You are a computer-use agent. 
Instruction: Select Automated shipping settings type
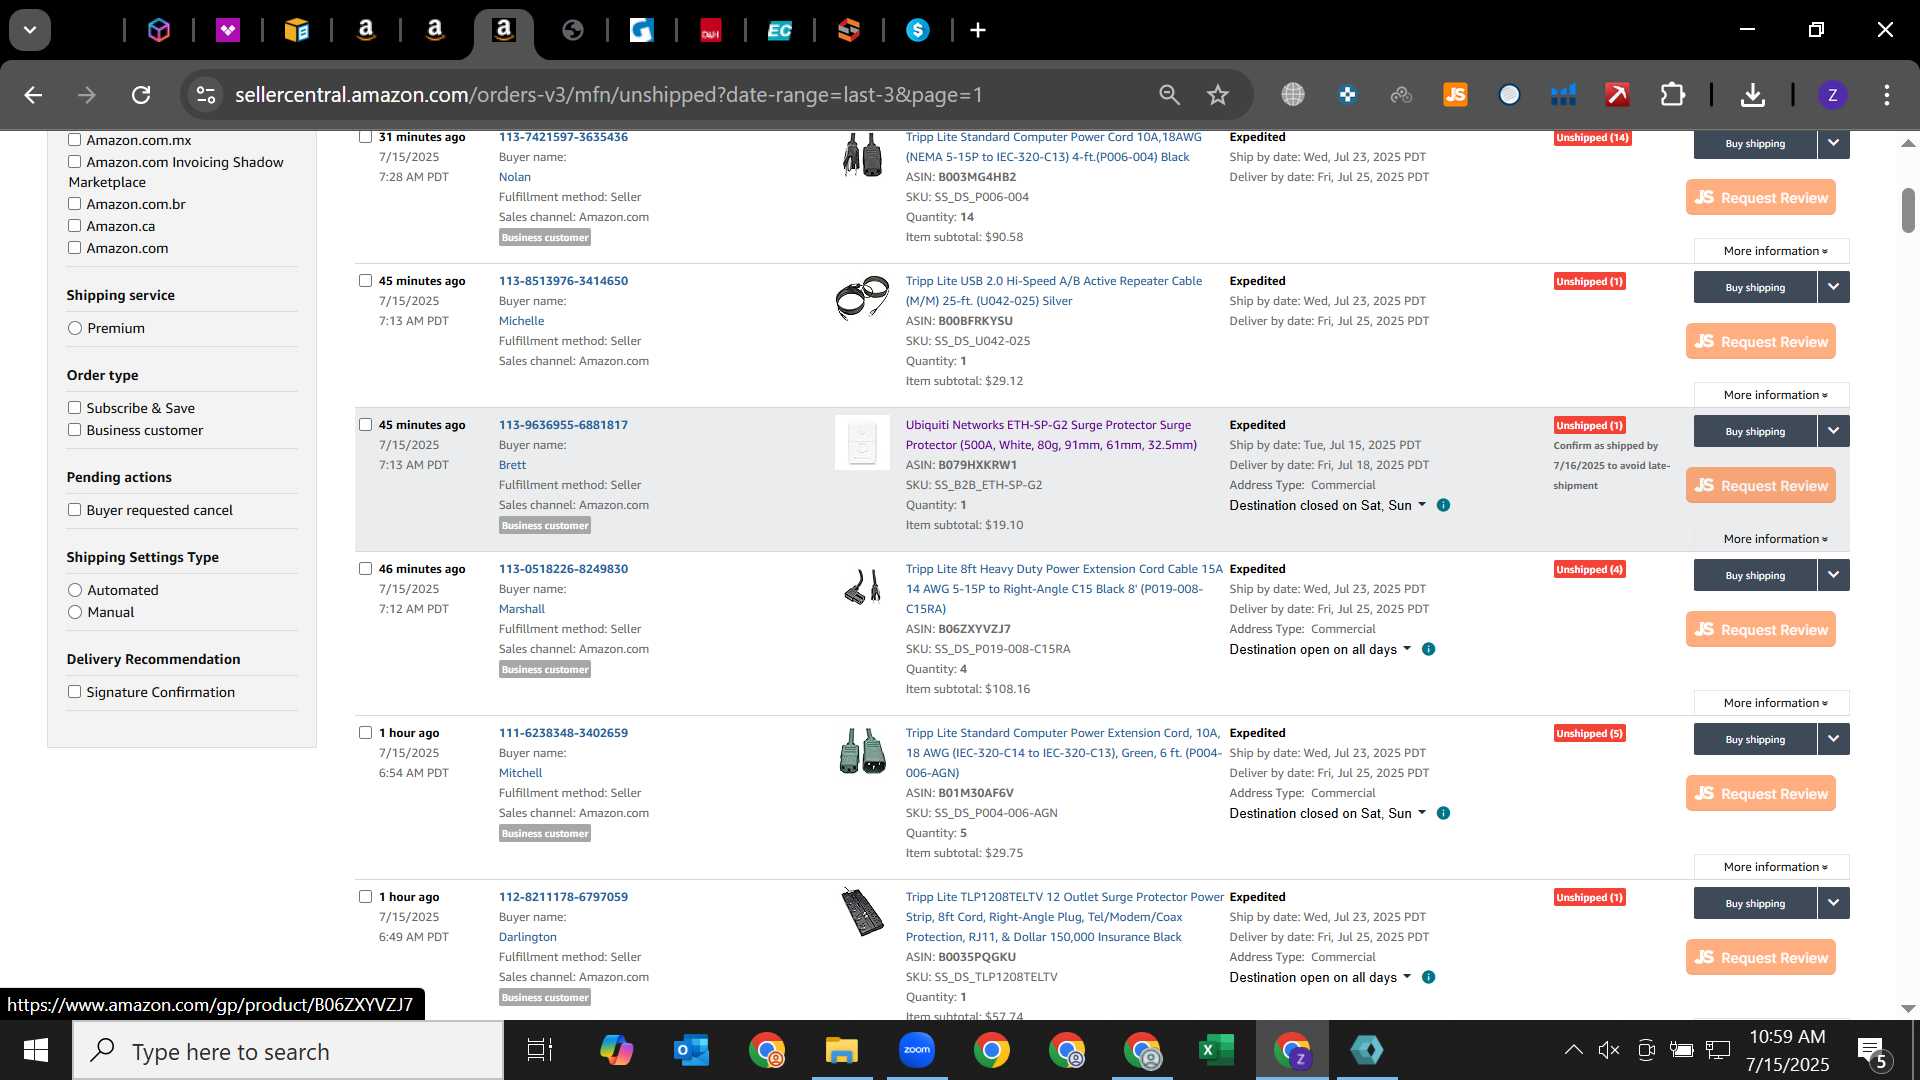point(75,590)
